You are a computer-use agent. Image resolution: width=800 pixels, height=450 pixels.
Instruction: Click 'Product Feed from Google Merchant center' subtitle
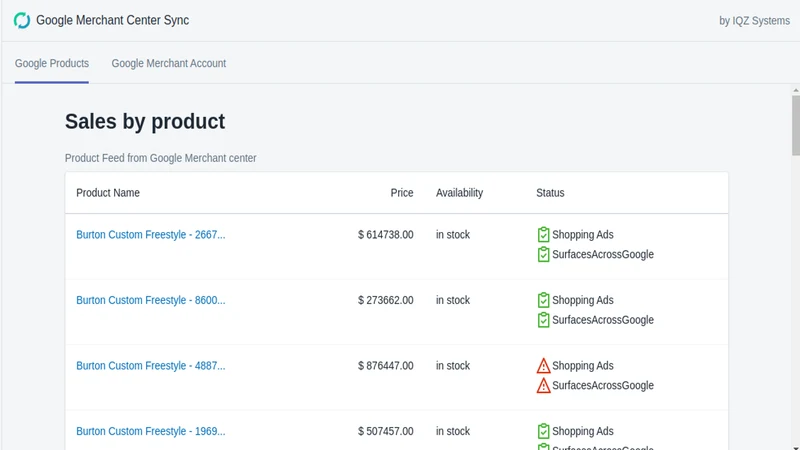click(x=160, y=158)
